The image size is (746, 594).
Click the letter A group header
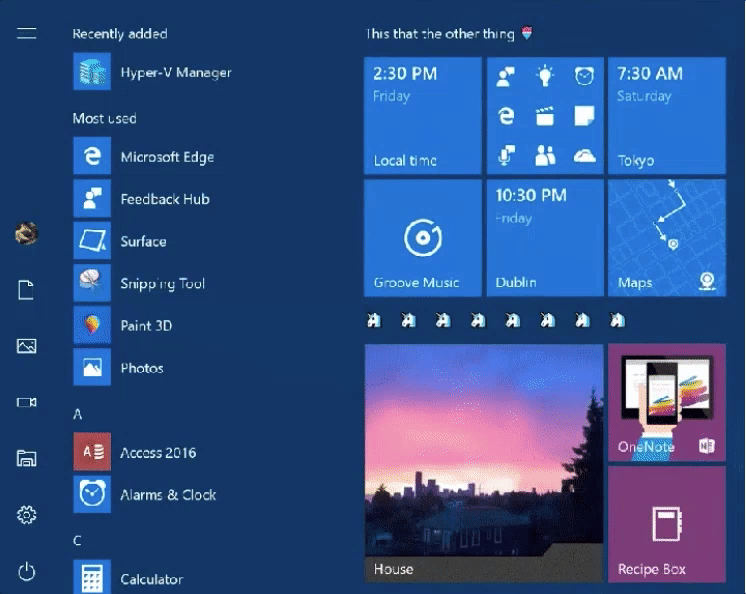coord(78,414)
